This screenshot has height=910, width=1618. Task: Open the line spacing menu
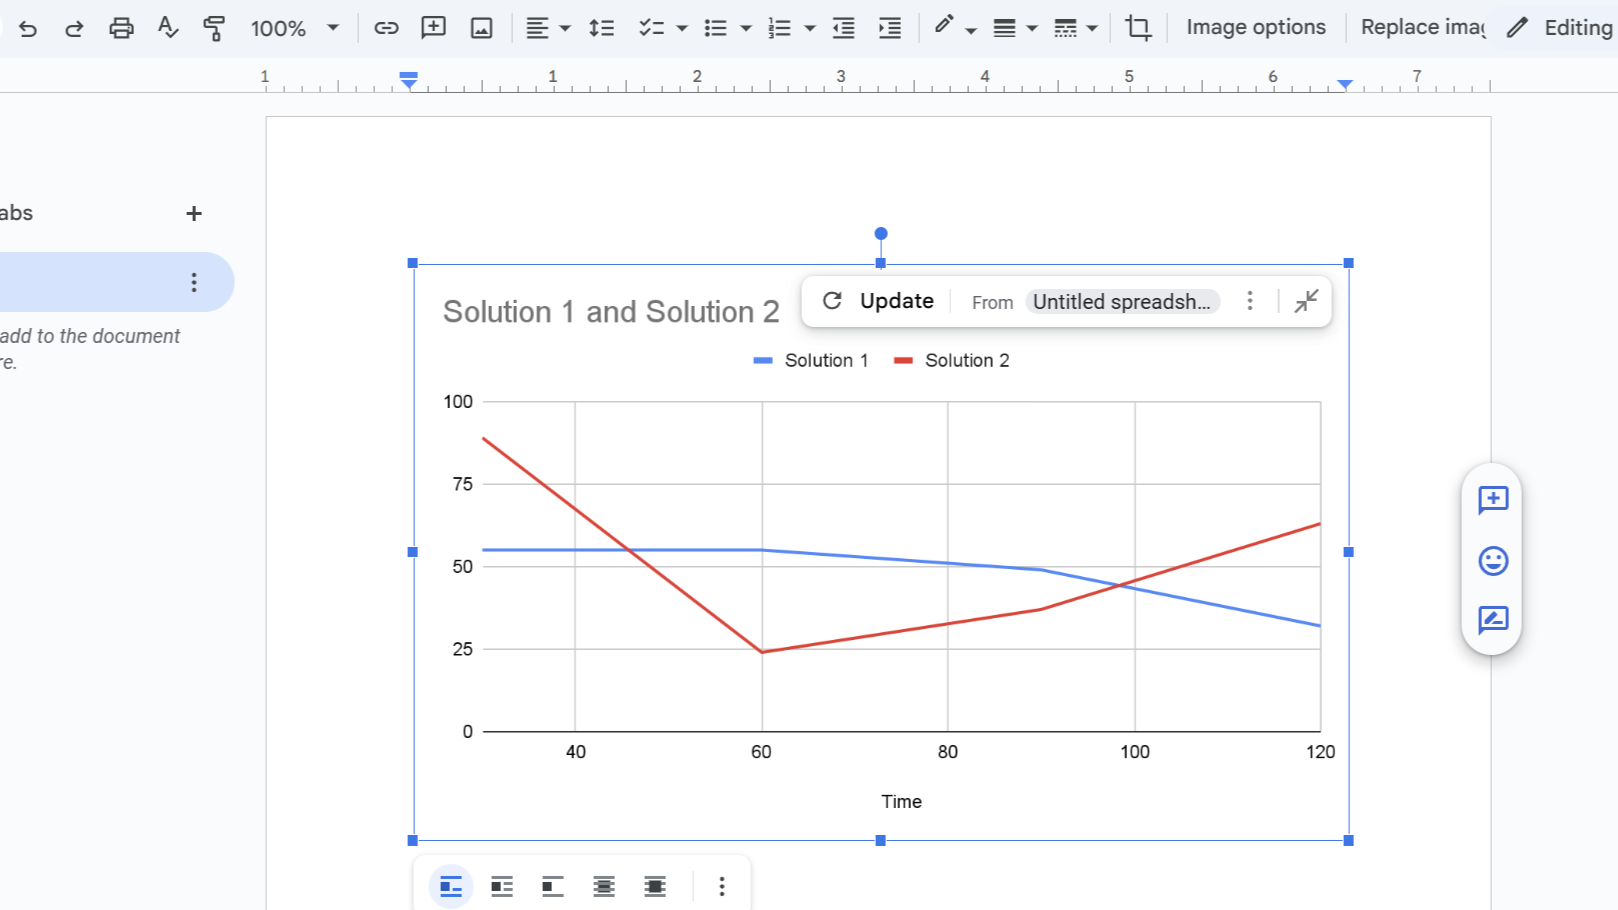click(x=602, y=27)
